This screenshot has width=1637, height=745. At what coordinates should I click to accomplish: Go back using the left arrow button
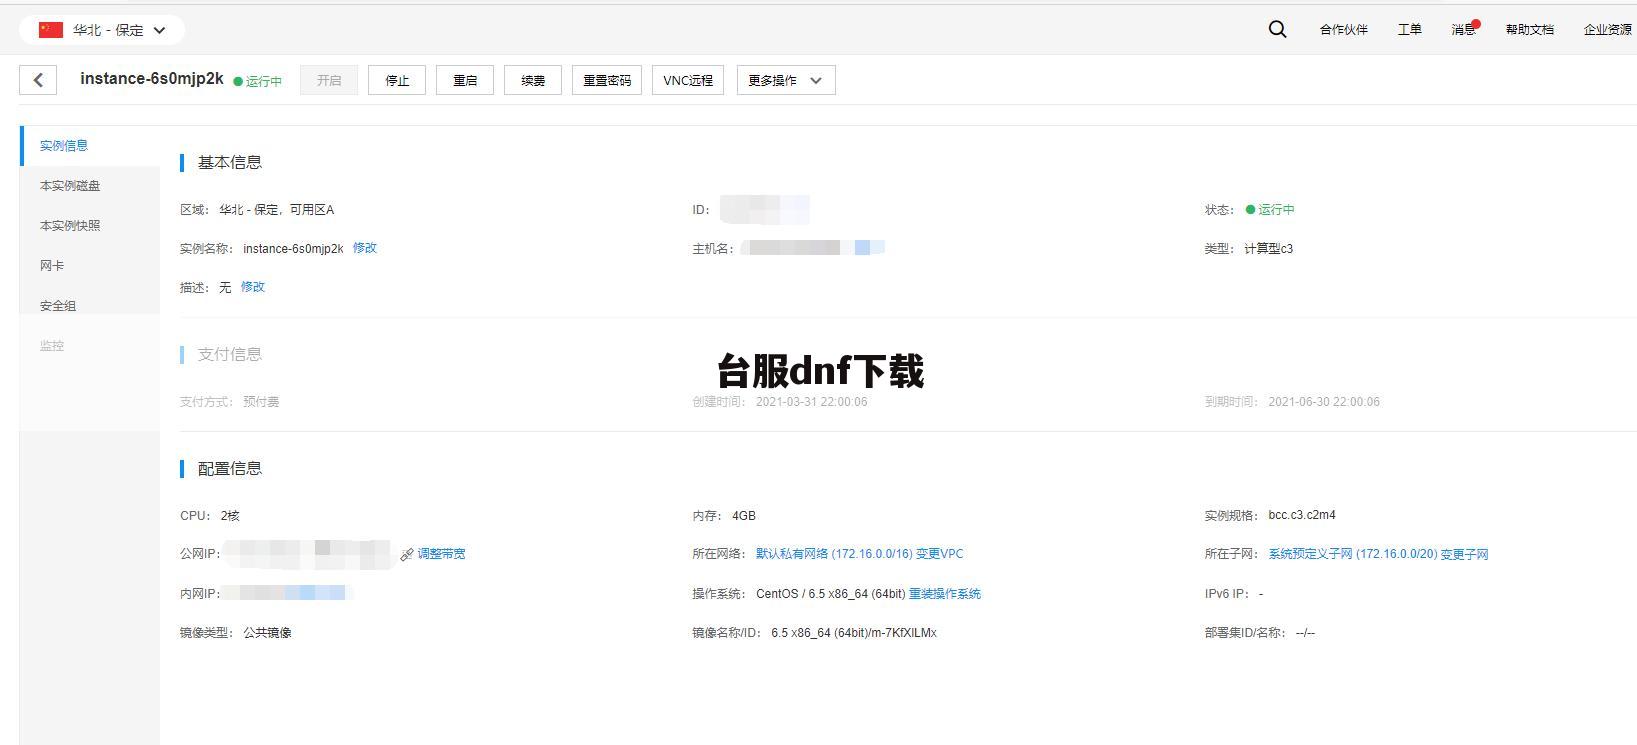point(38,80)
